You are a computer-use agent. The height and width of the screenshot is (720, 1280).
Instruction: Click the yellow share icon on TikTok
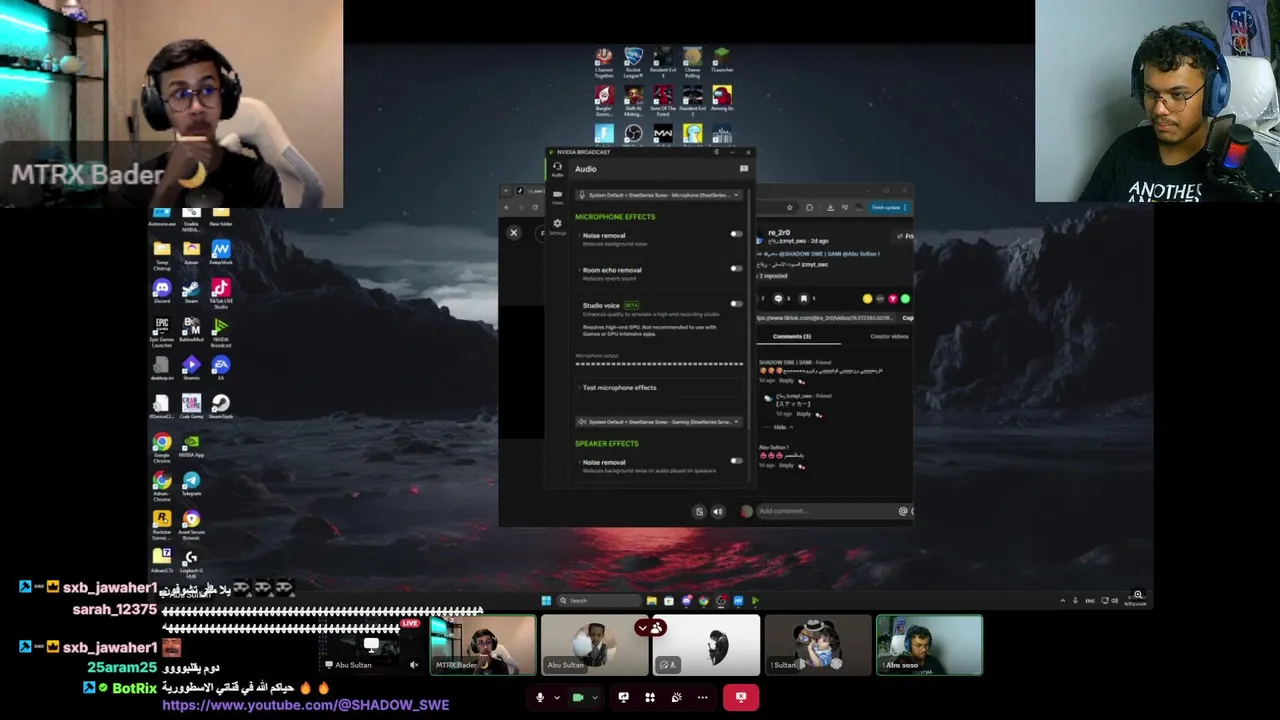point(867,298)
